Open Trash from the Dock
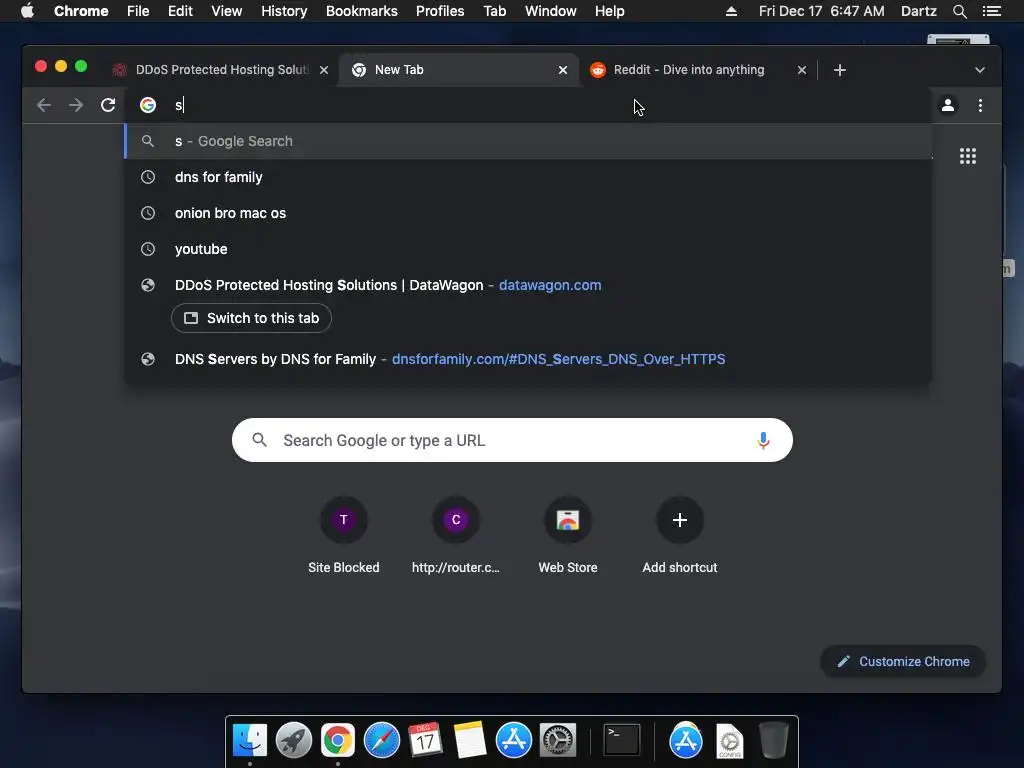 tap(774, 741)
